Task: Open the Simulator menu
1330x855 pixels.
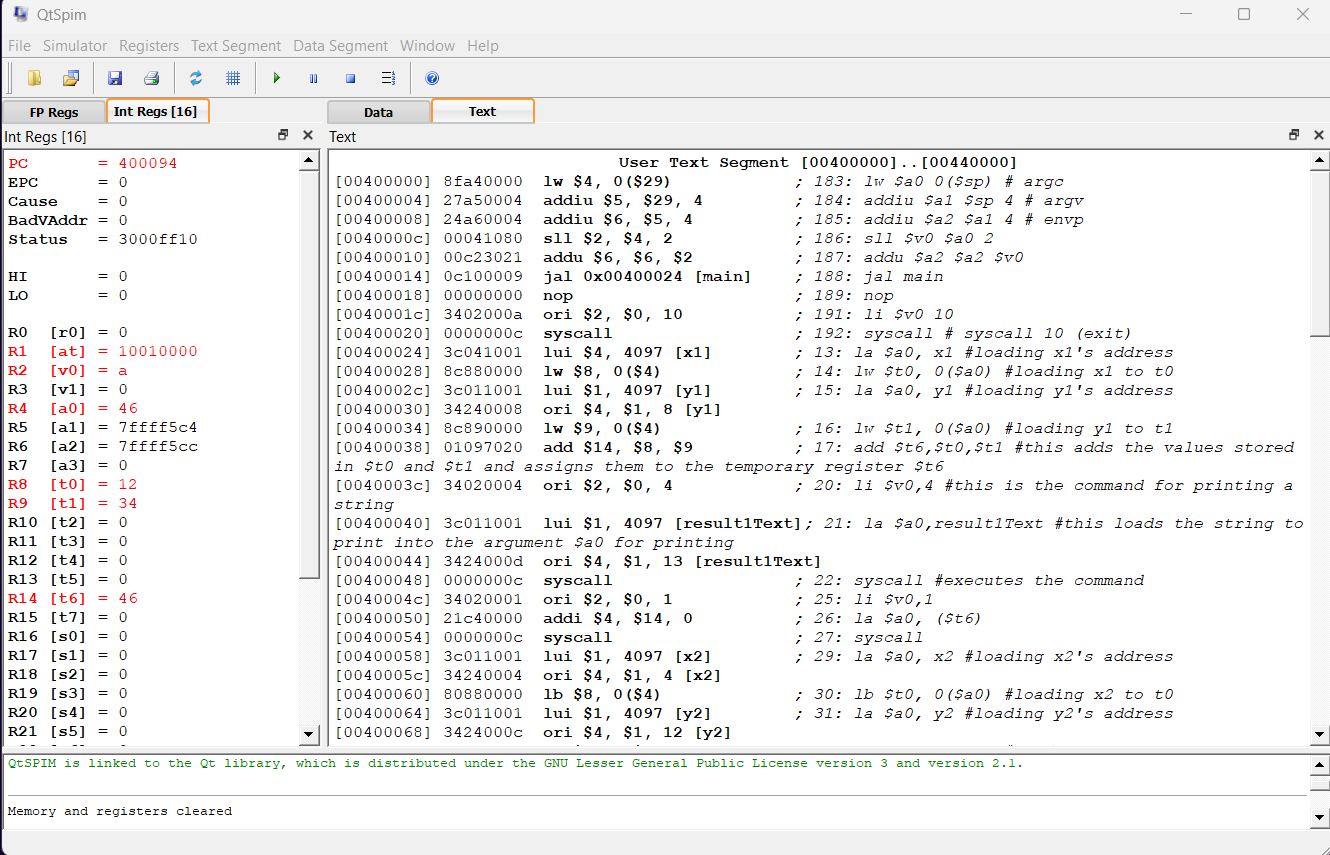Action: pos(75,45)
